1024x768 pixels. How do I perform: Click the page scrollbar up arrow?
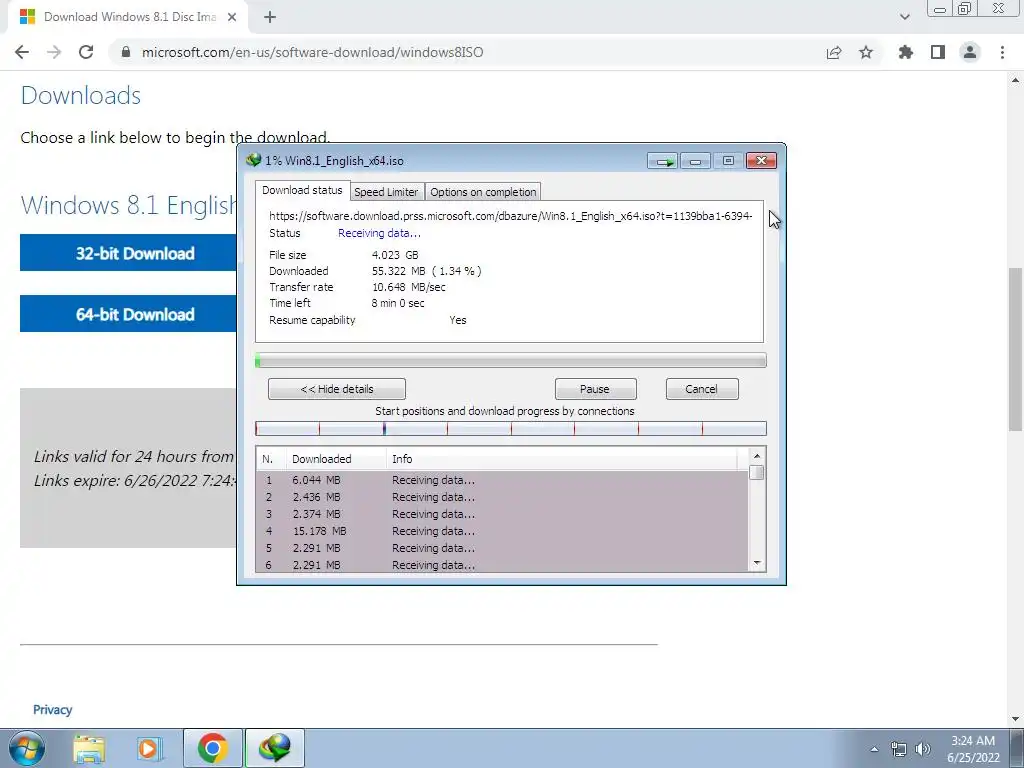[1016, 80]
